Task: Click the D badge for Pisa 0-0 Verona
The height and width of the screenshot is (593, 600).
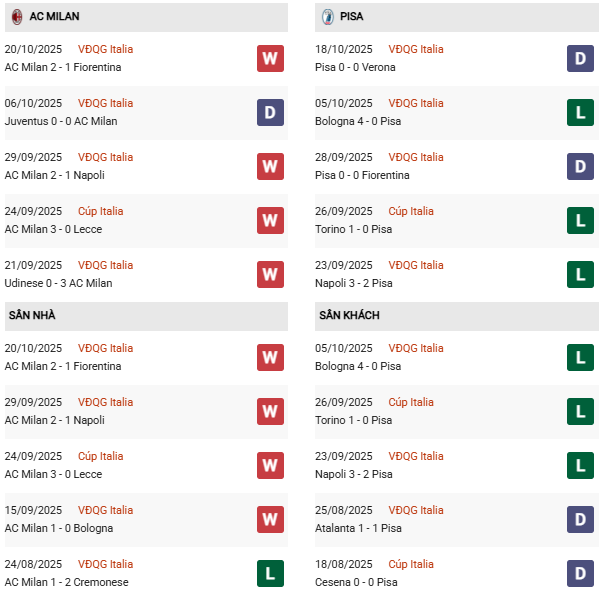Action: click(x=581, y=58)
